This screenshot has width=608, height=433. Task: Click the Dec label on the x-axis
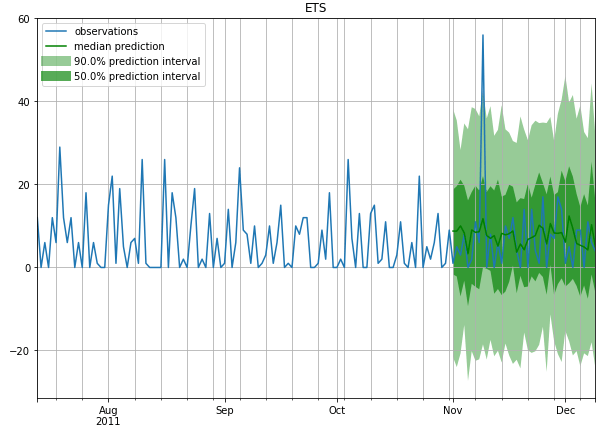tap(566, 411)
